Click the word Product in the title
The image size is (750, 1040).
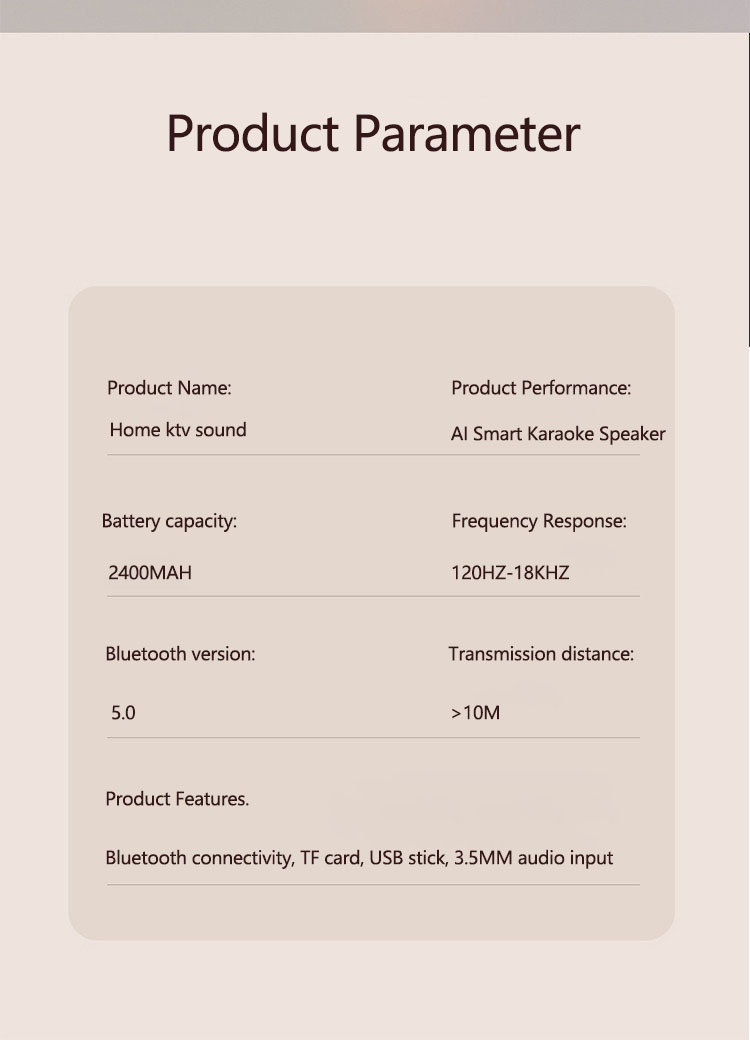pyautogui.click(x=253, y=133)
